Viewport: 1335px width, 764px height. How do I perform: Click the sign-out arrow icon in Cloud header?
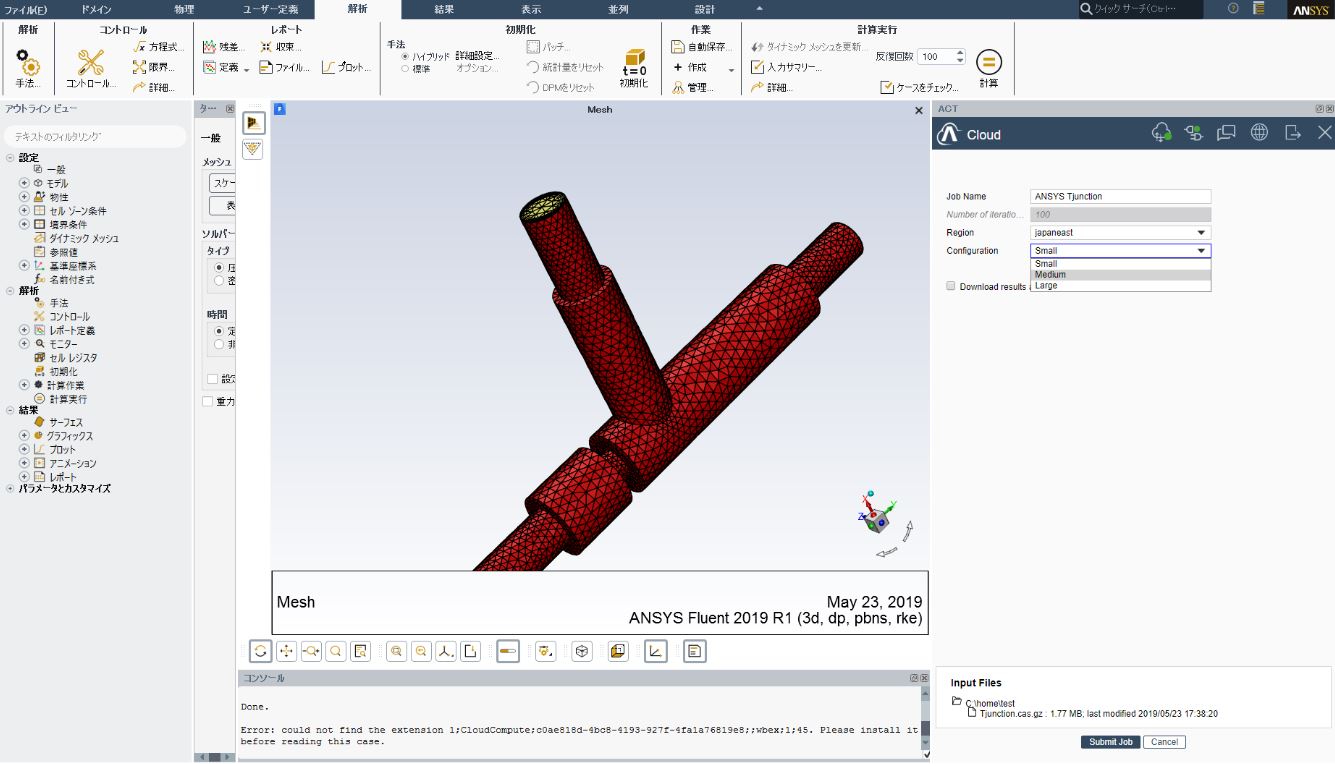tap(1293, 132)
